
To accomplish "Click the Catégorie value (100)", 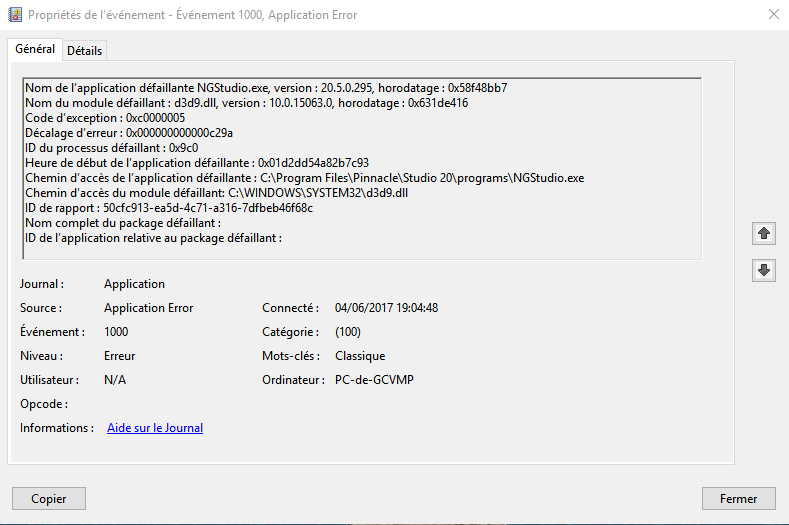I will (x=348, y=332).
